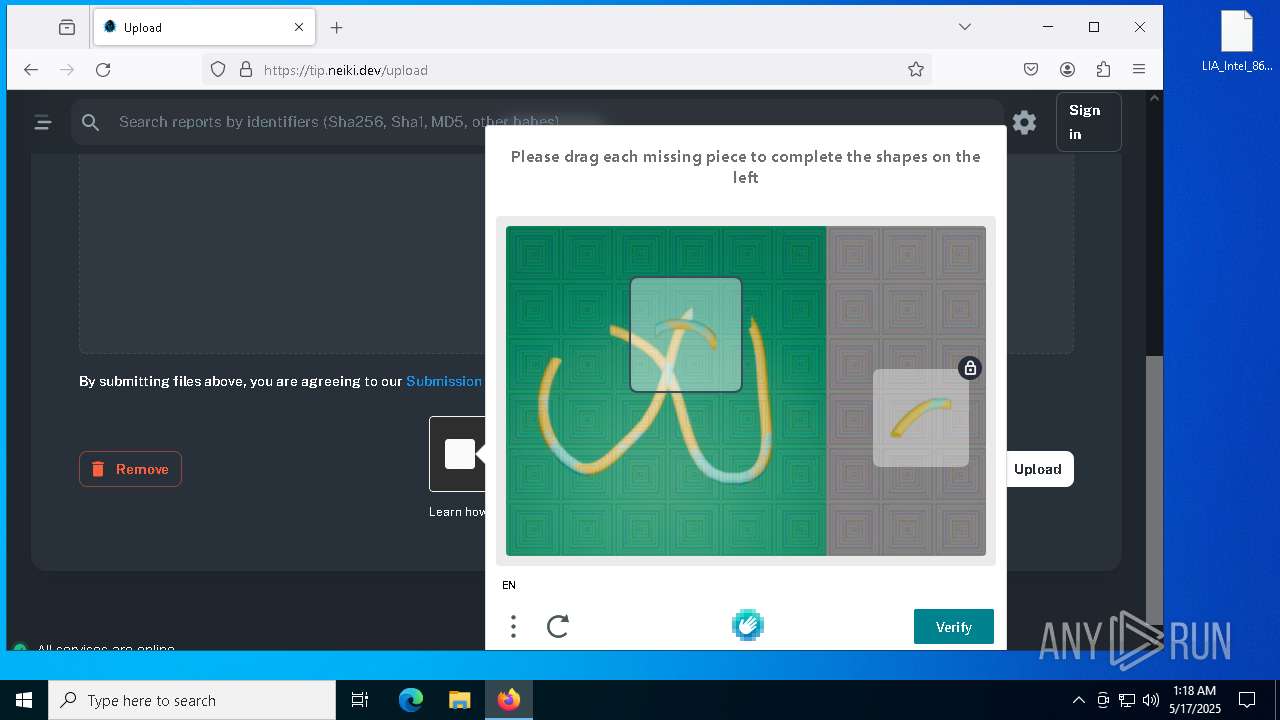
Task: Switch to Firefox on taskbar
Action: (509, 700)
